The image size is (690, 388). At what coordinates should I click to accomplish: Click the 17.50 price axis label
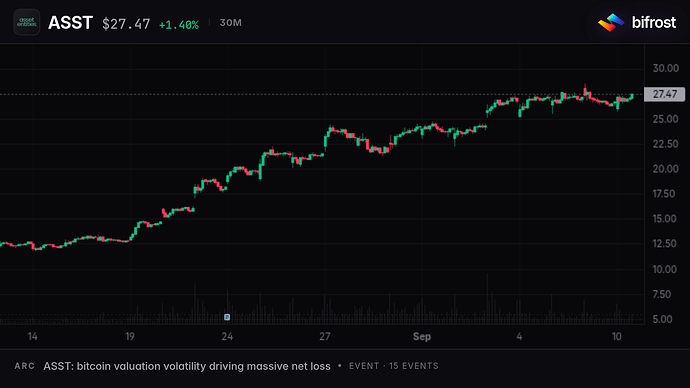665,194
